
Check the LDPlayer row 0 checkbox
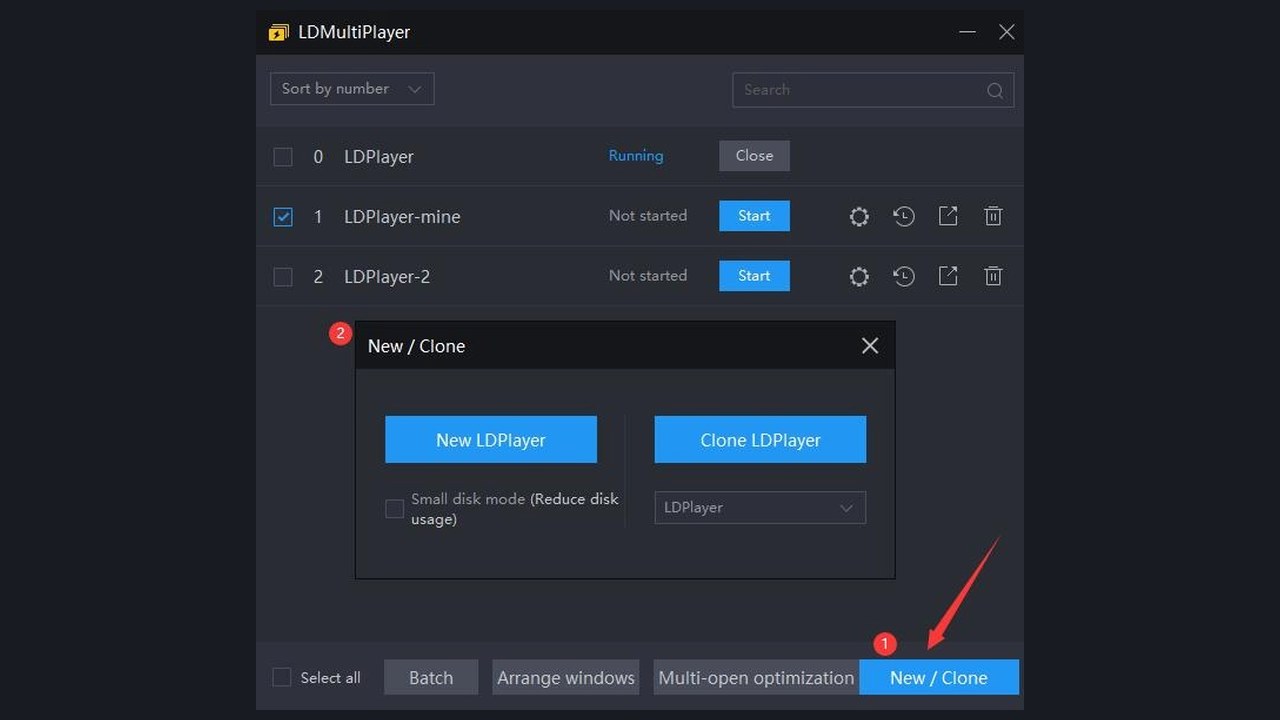click(283, 156)
